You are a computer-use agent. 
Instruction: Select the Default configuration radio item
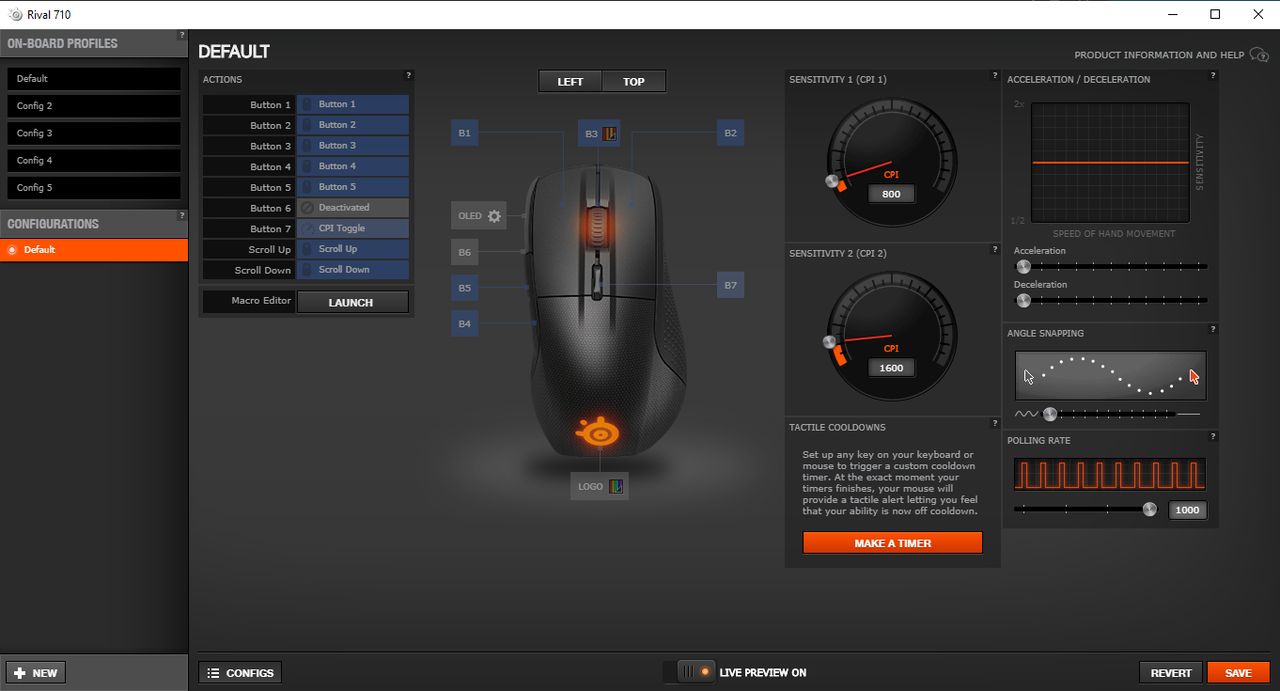point(94,250)
